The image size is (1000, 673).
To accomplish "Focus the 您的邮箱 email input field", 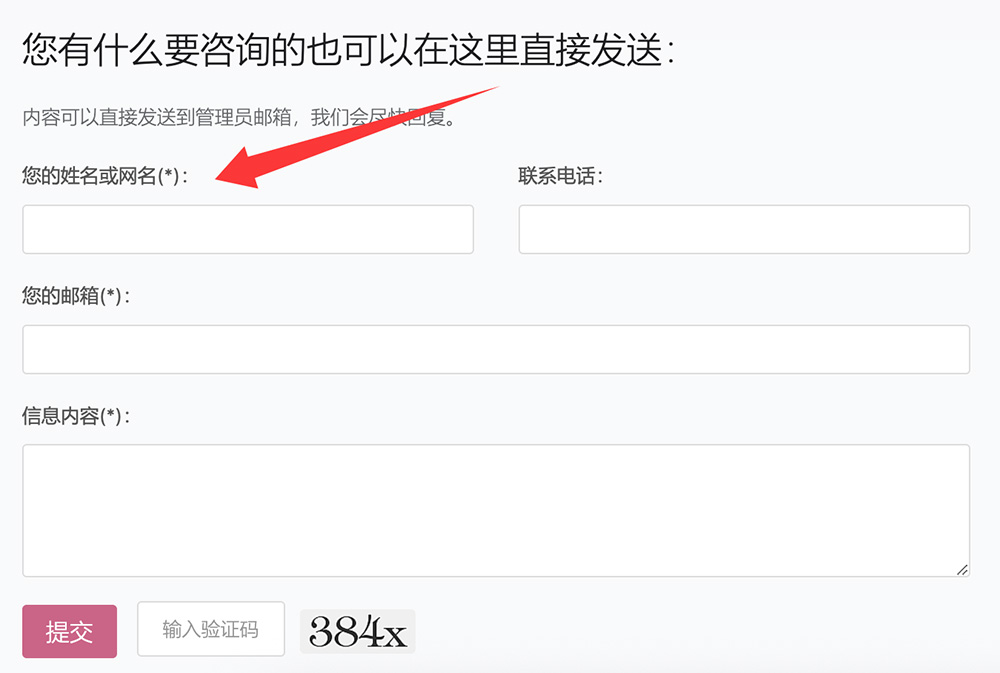I will 496,350.
